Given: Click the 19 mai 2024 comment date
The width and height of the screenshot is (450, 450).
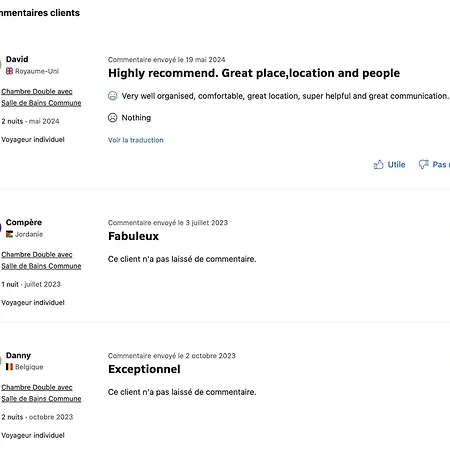Looking at the screenshot, I should 205,60.
